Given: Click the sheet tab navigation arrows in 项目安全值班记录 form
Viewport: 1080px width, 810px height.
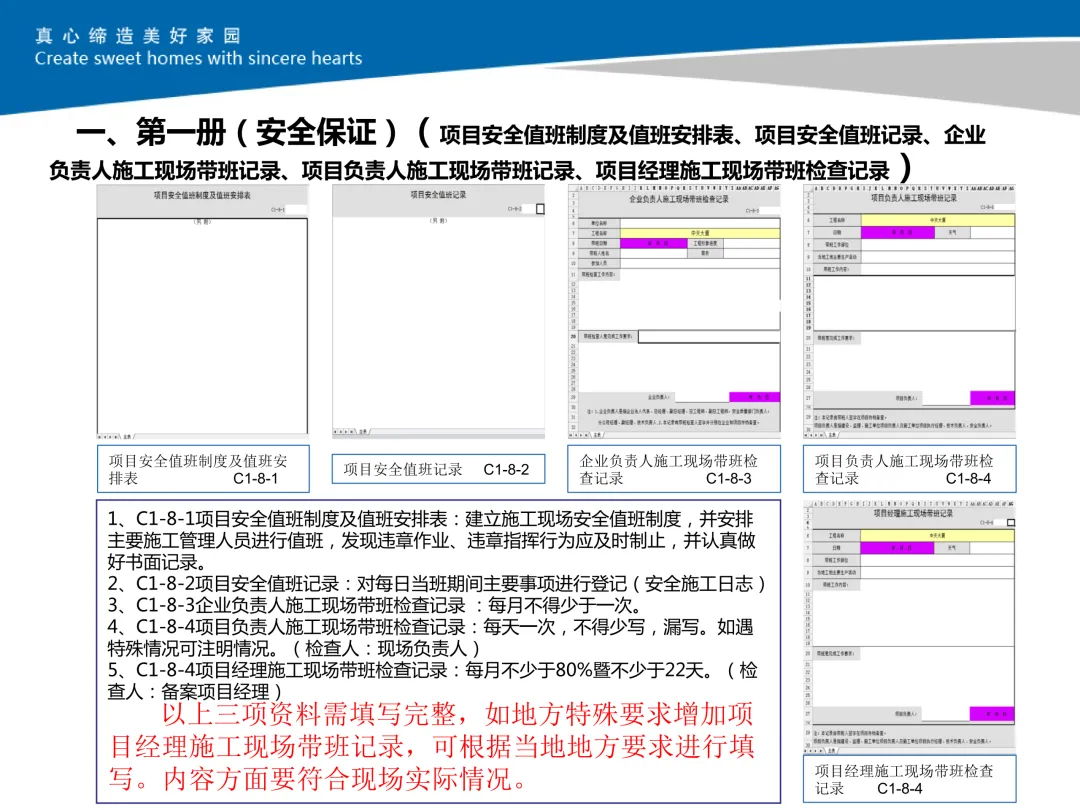Looking at the screenshot, I should pyautogui.click(x=344, y=432).
